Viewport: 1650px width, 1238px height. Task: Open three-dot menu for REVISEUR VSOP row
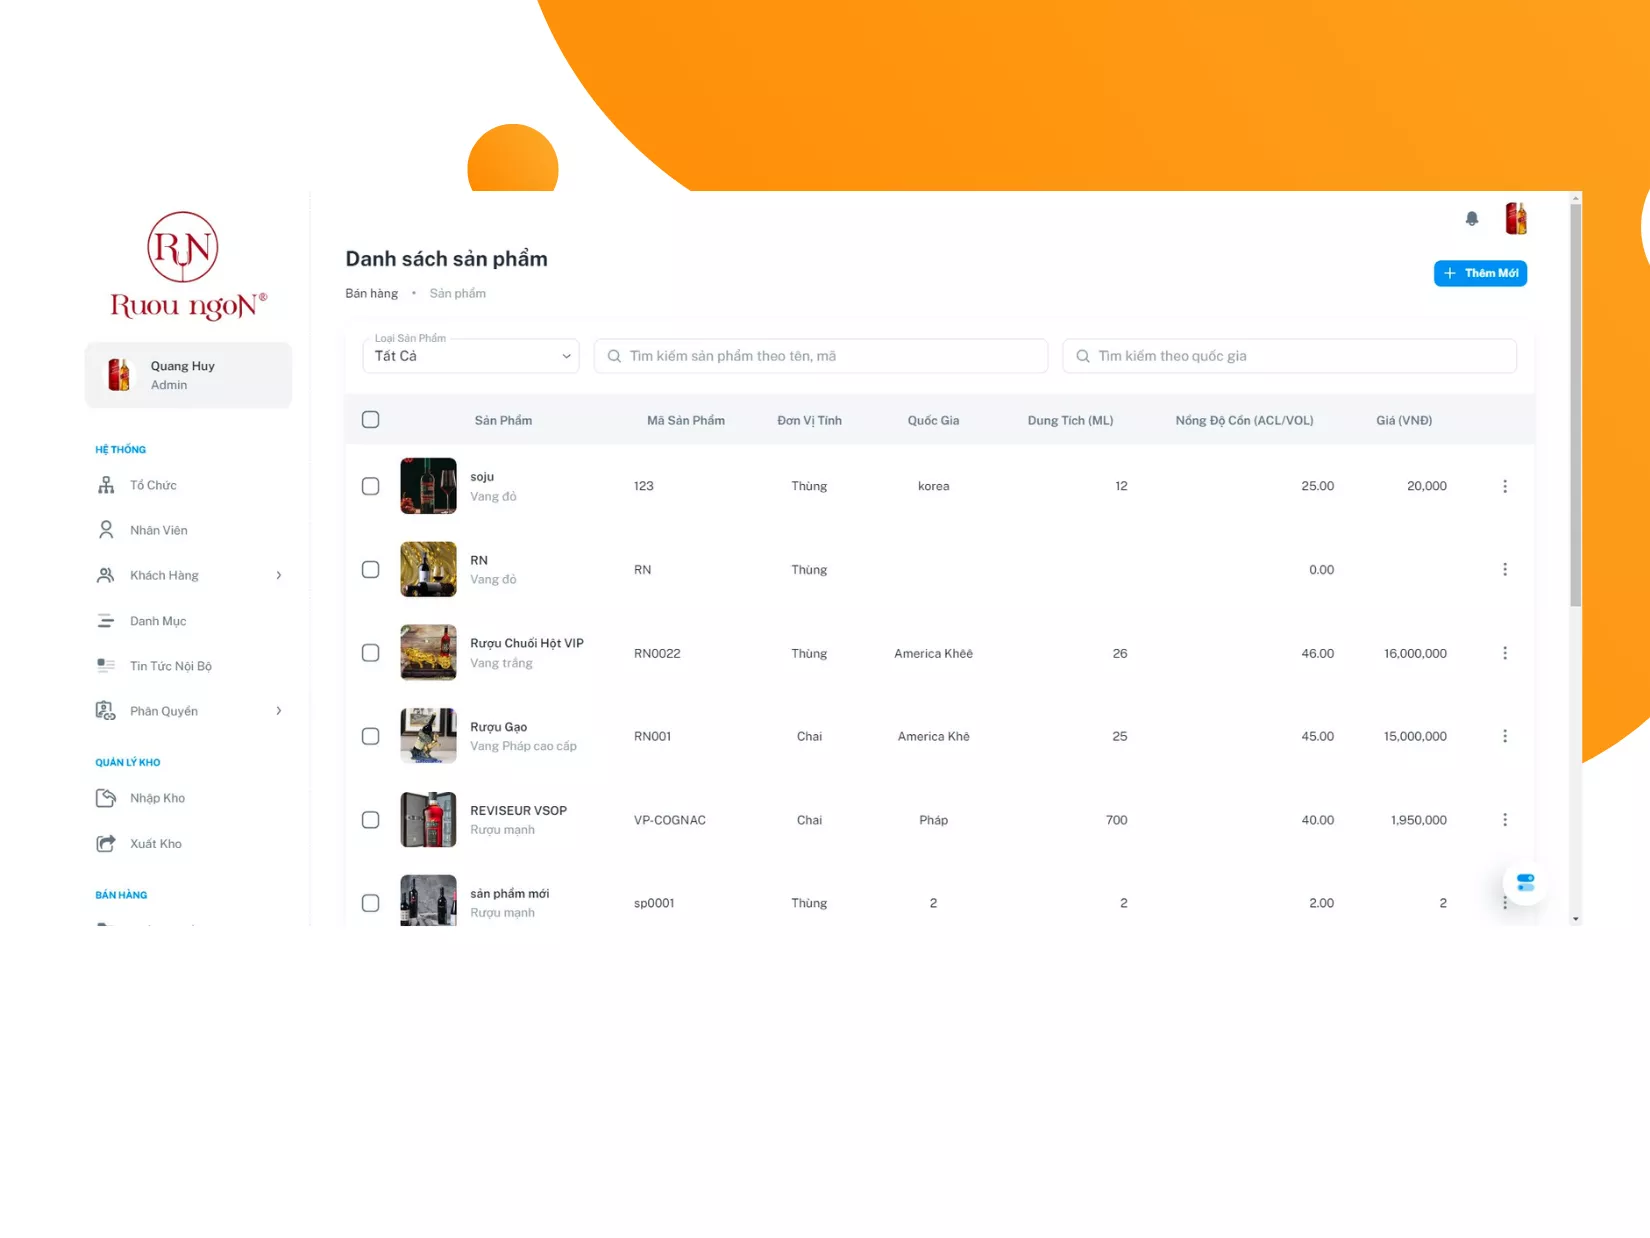[1504, 820]
